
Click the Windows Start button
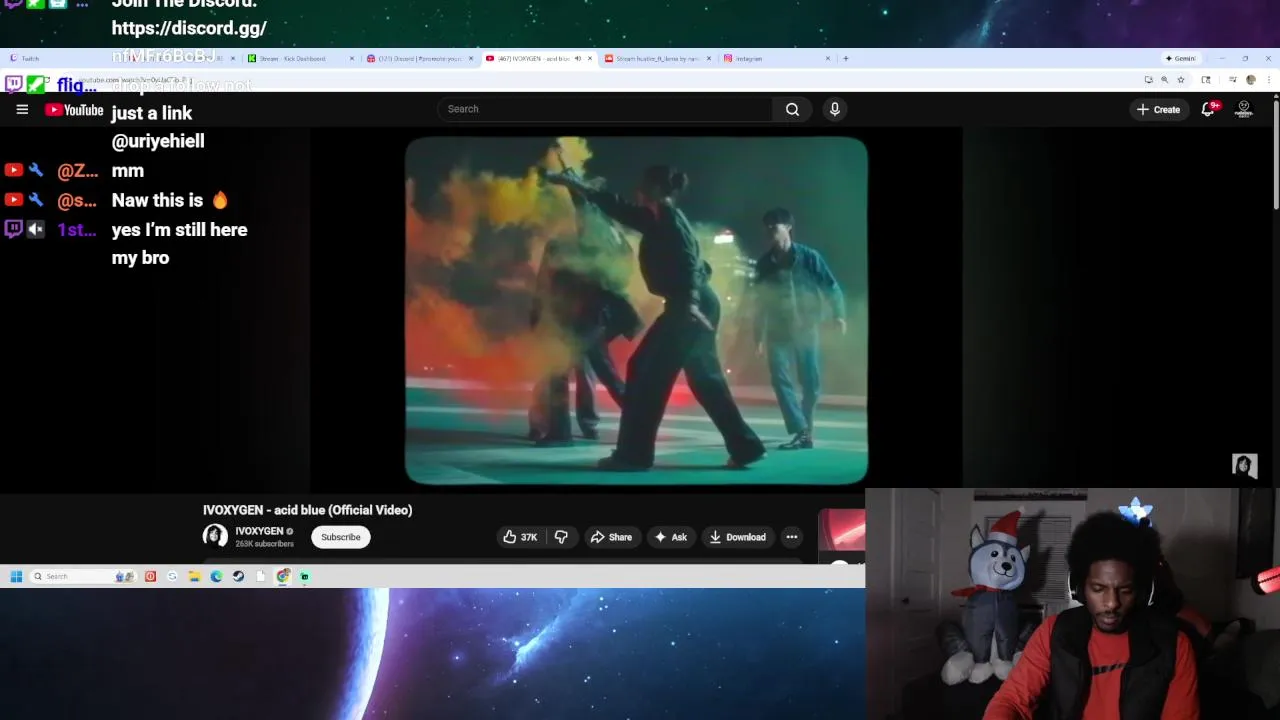(16, 576)
